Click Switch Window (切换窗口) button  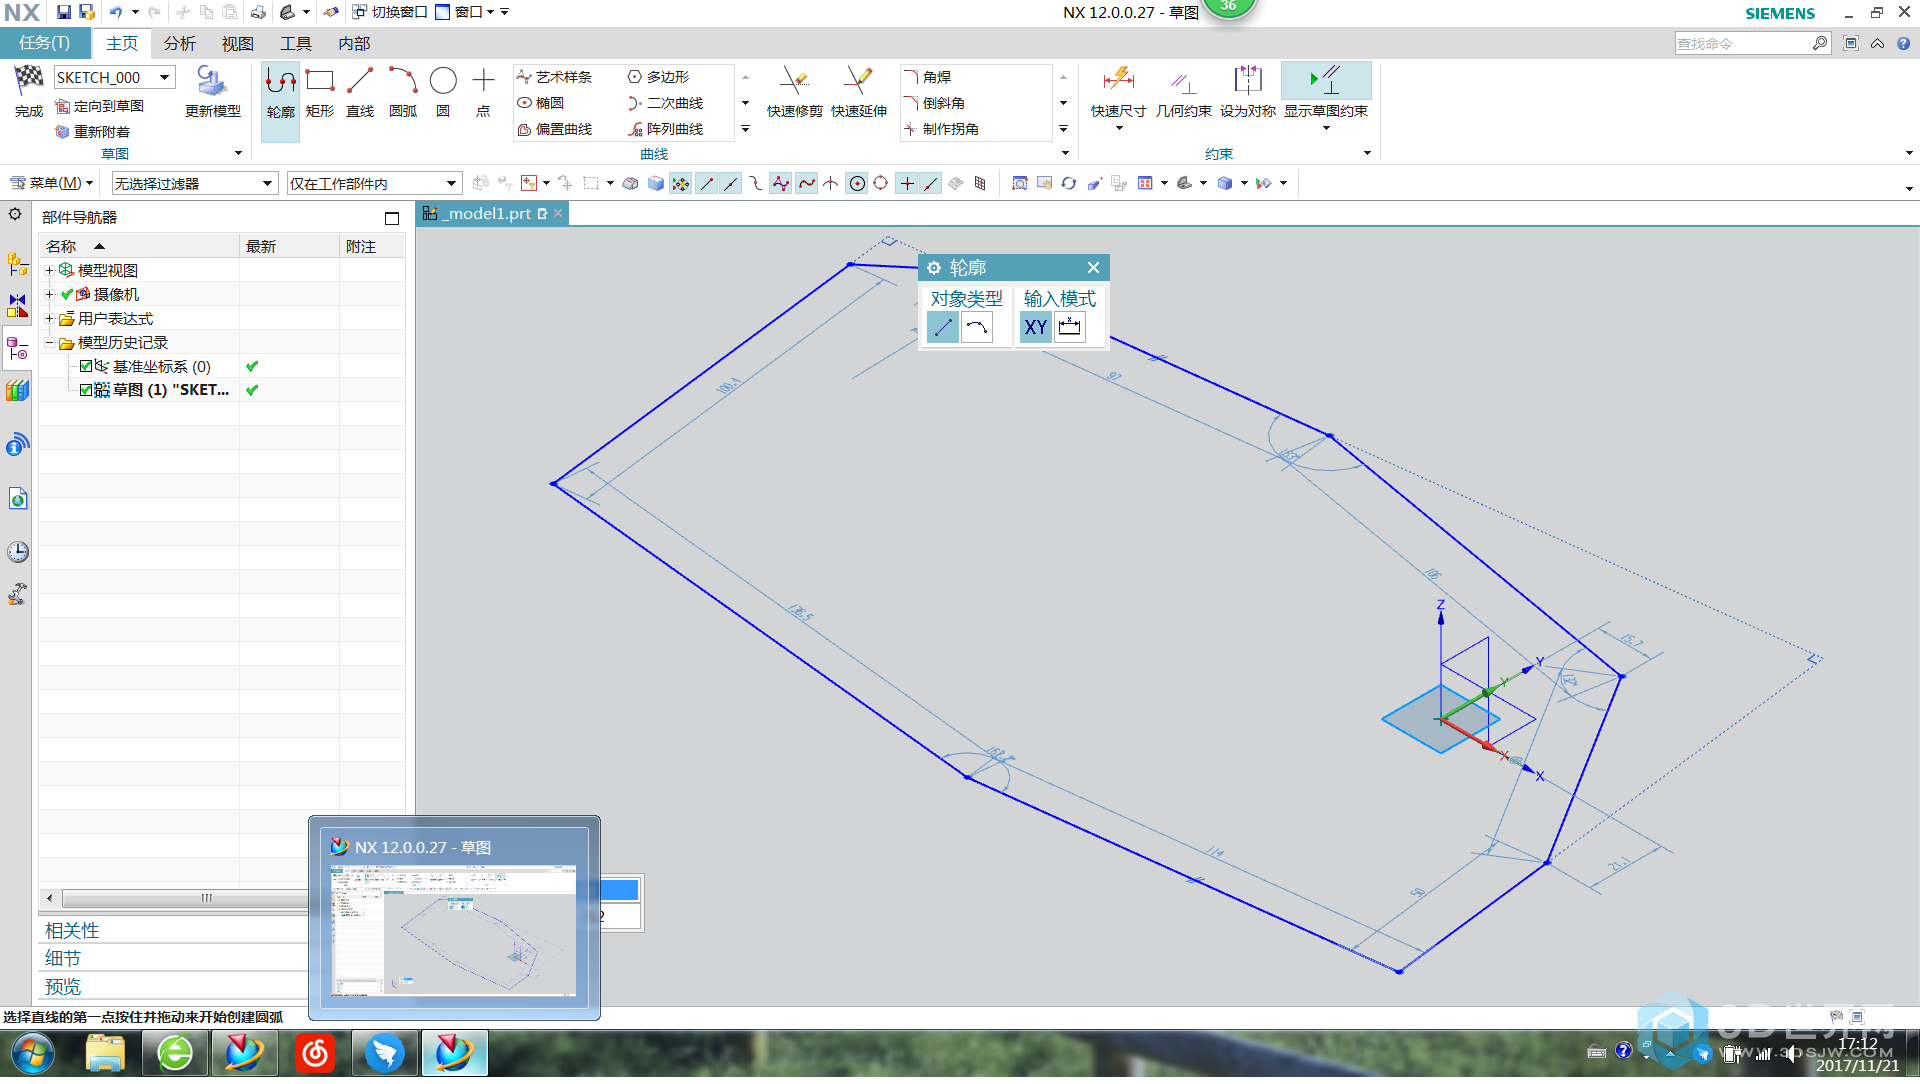point(390,12)
